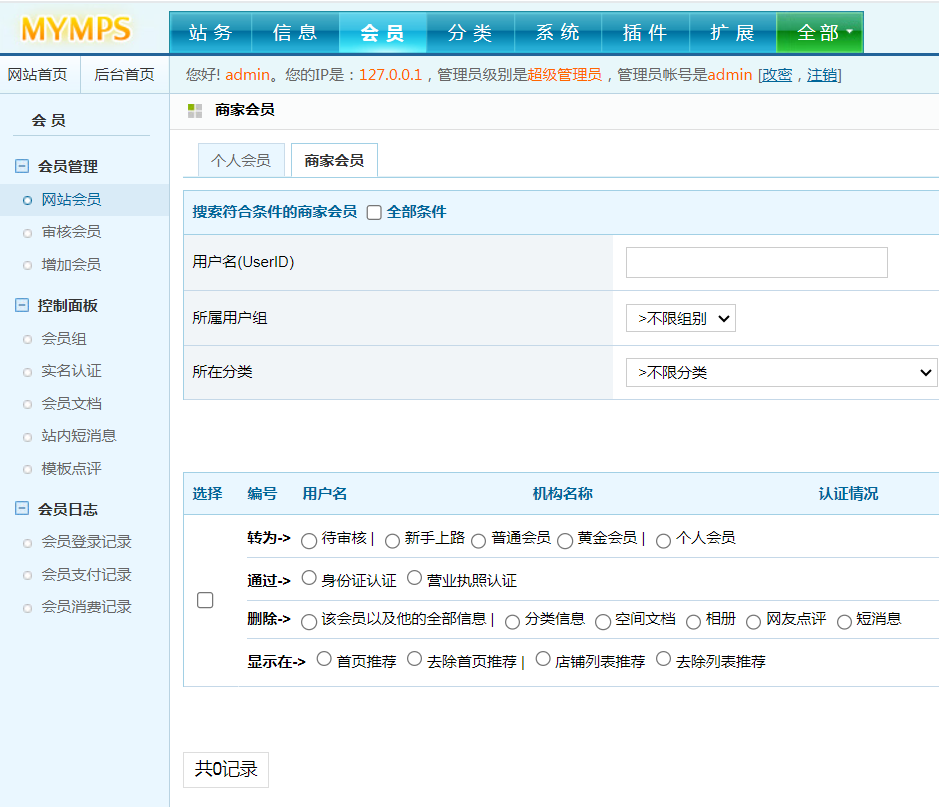Click the 认证情况 column header

[849, 494]
